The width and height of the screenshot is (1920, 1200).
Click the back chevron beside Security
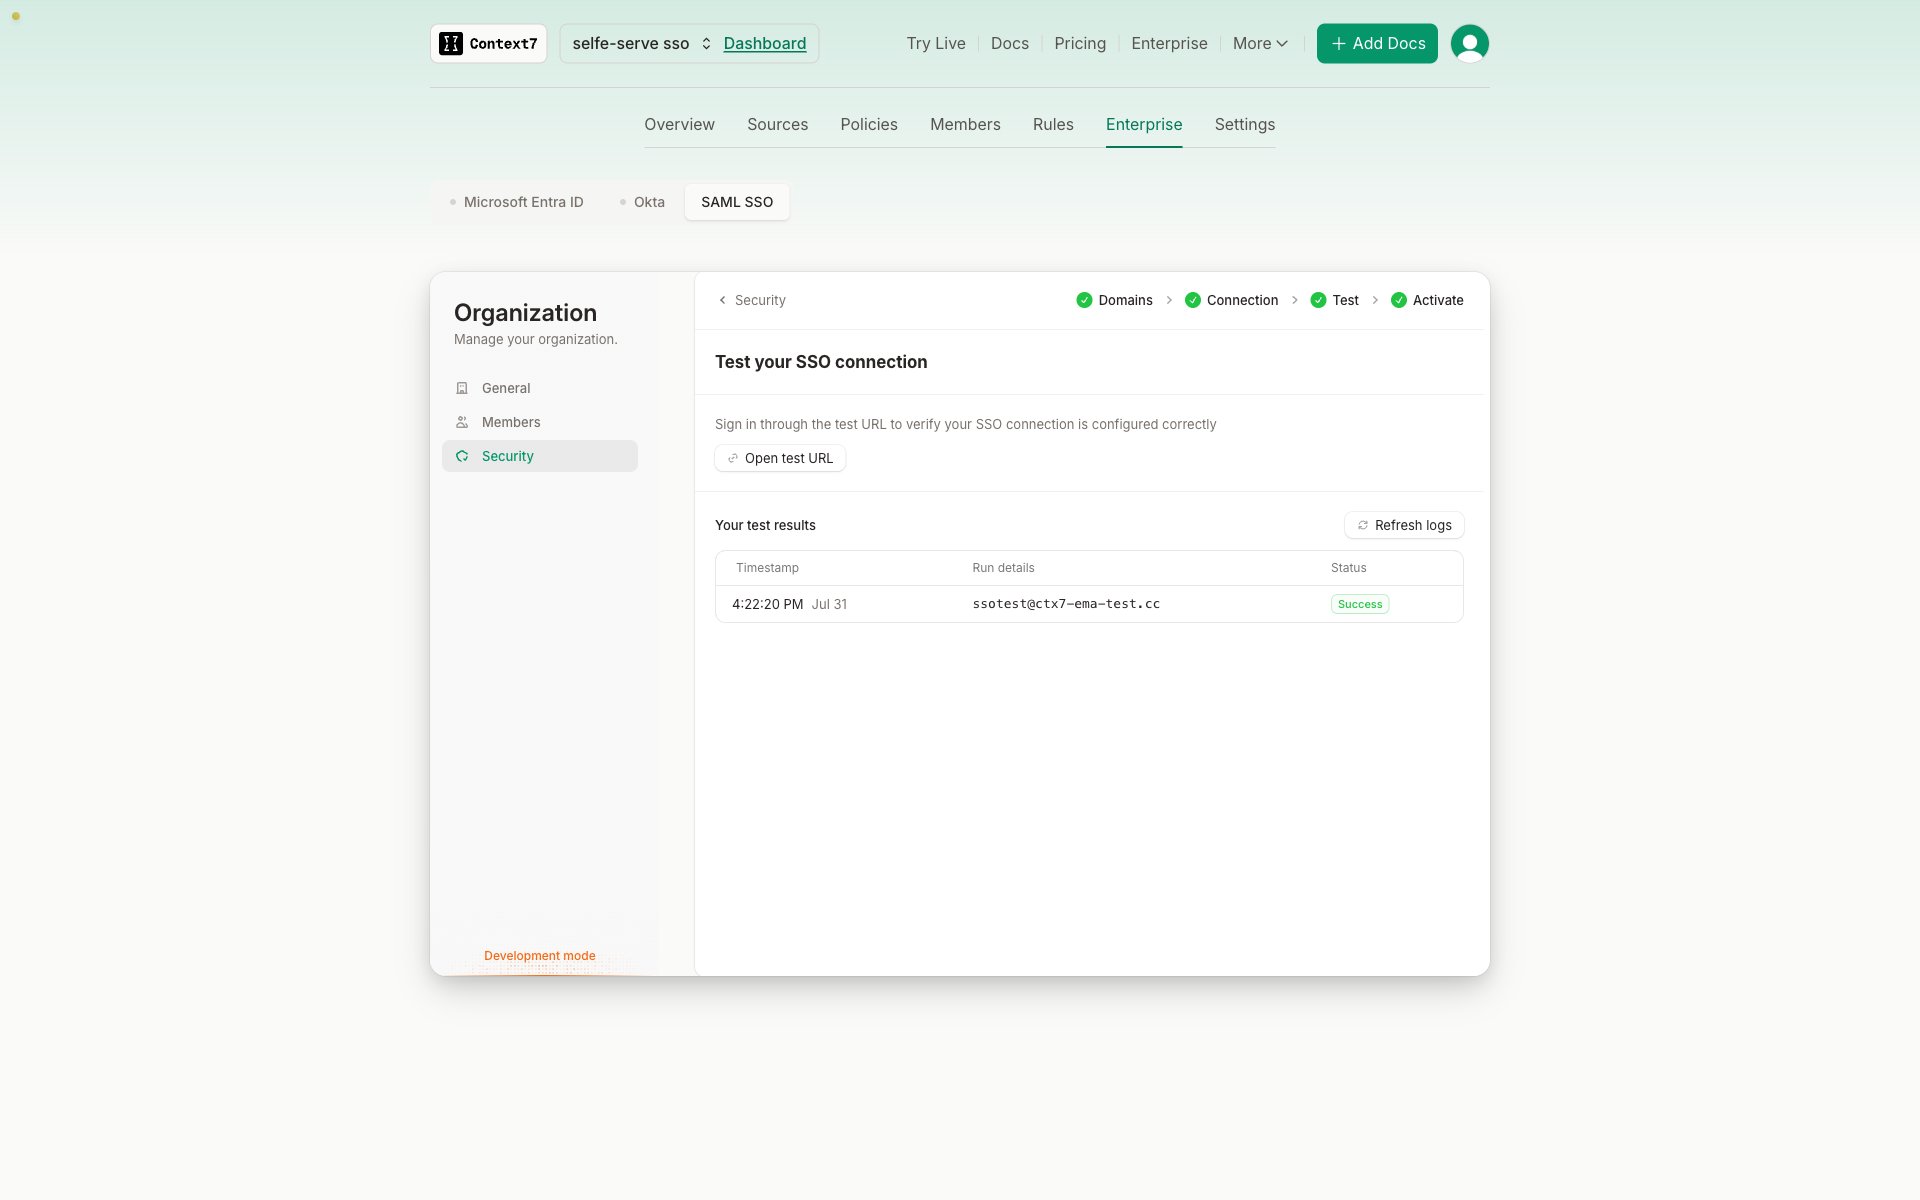(x=722, y=300)
